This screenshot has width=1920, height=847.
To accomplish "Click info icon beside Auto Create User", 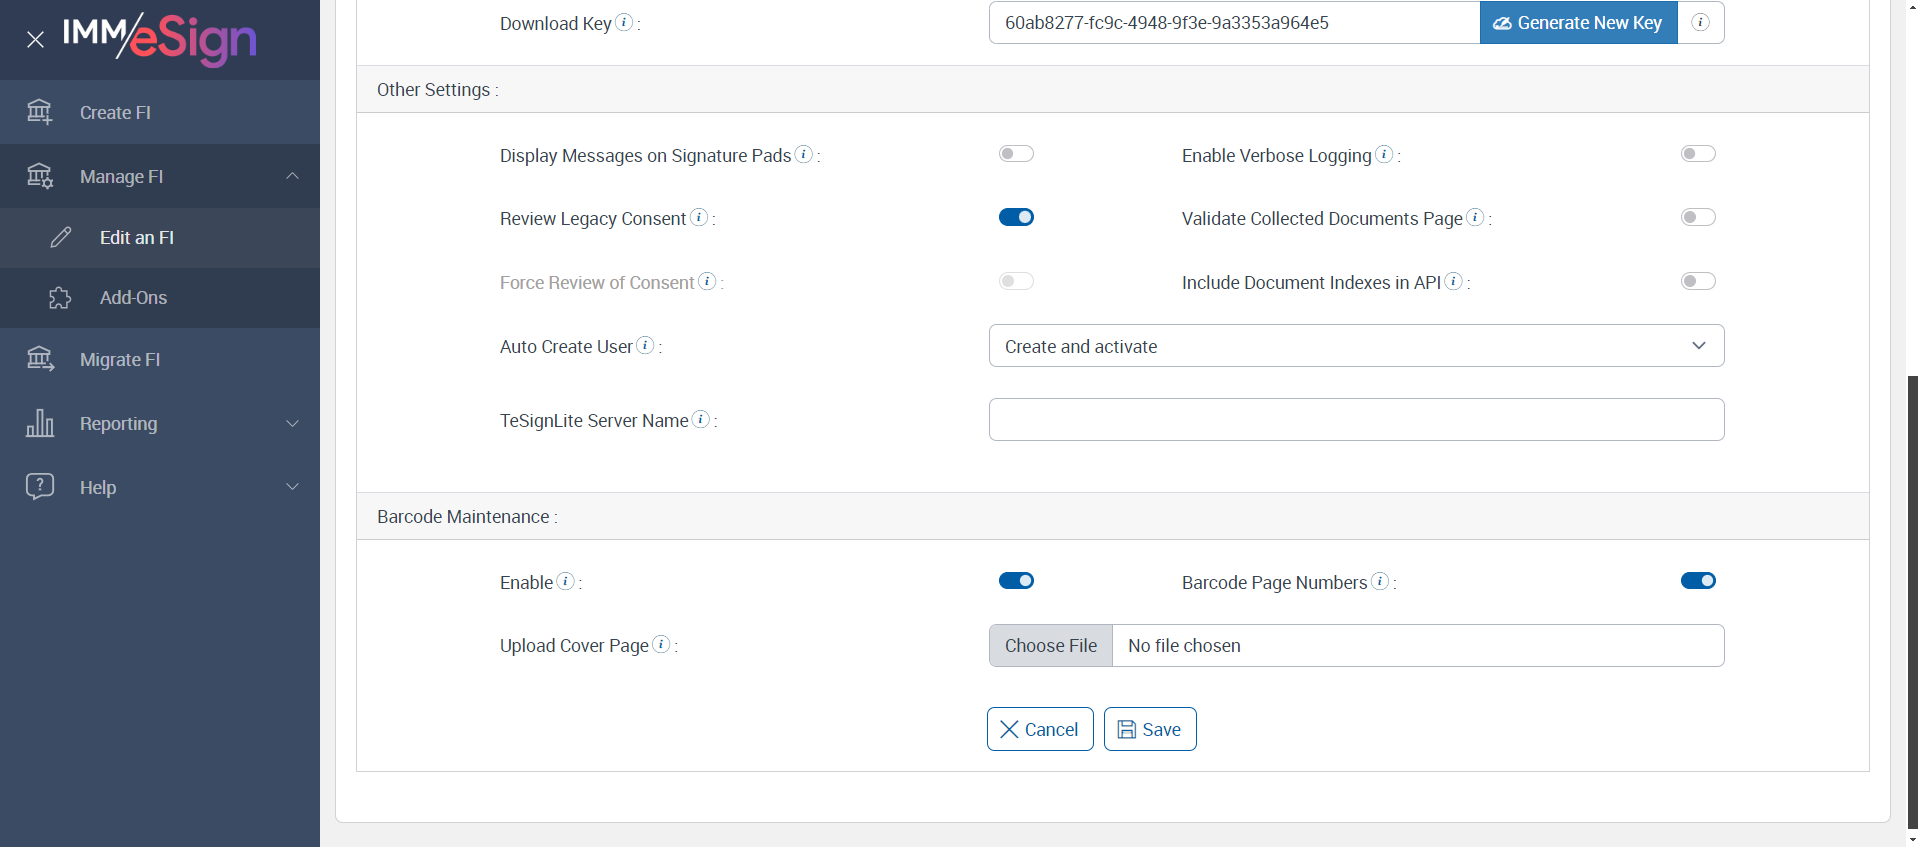I will tap(646, 345).
